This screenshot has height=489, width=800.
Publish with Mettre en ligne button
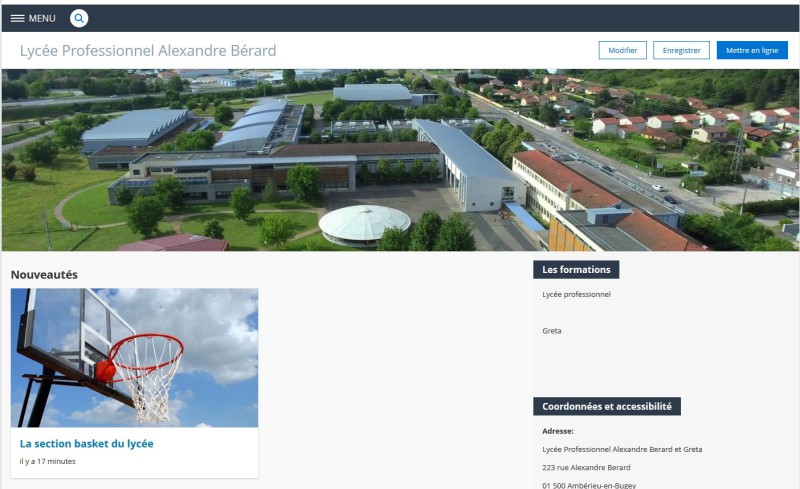tap(752, 51)
